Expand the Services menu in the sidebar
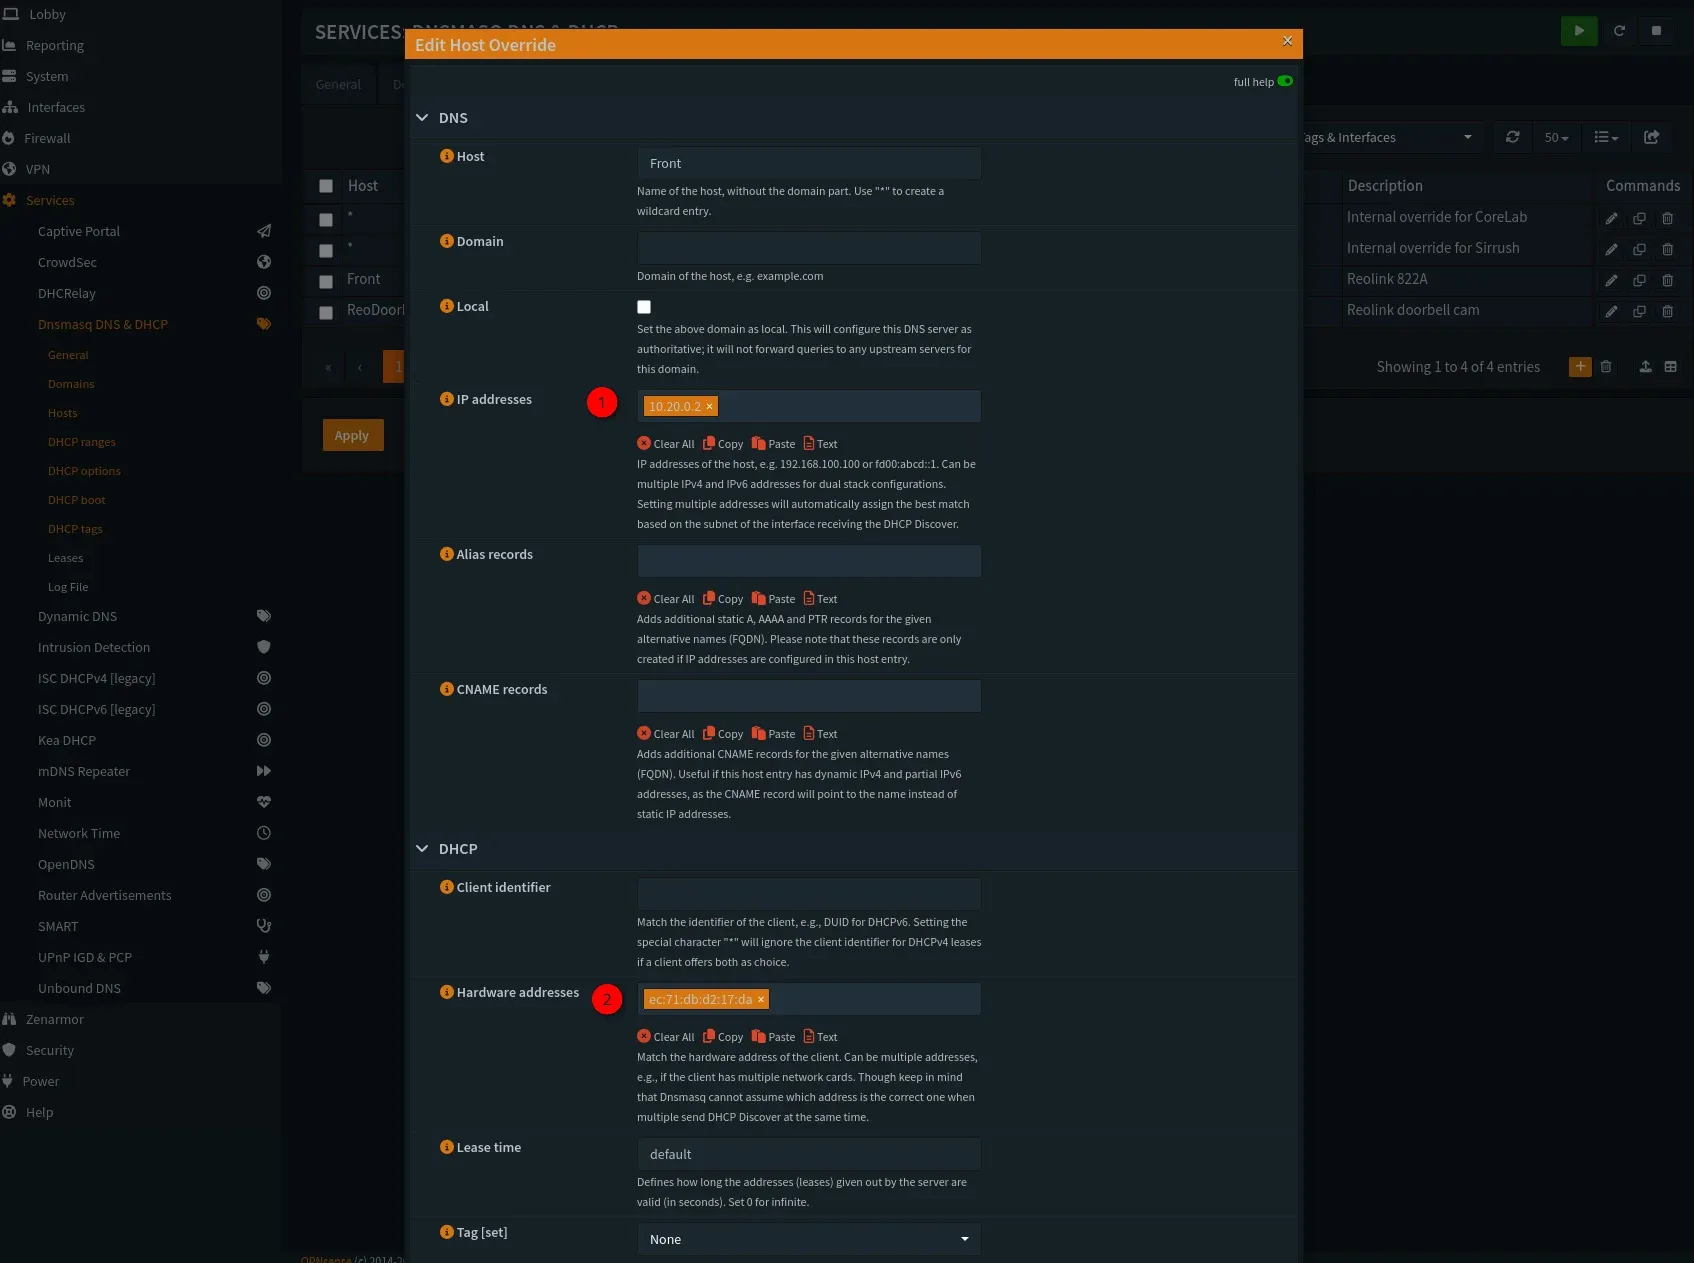1694x1263 pixels. coord(50,200)
